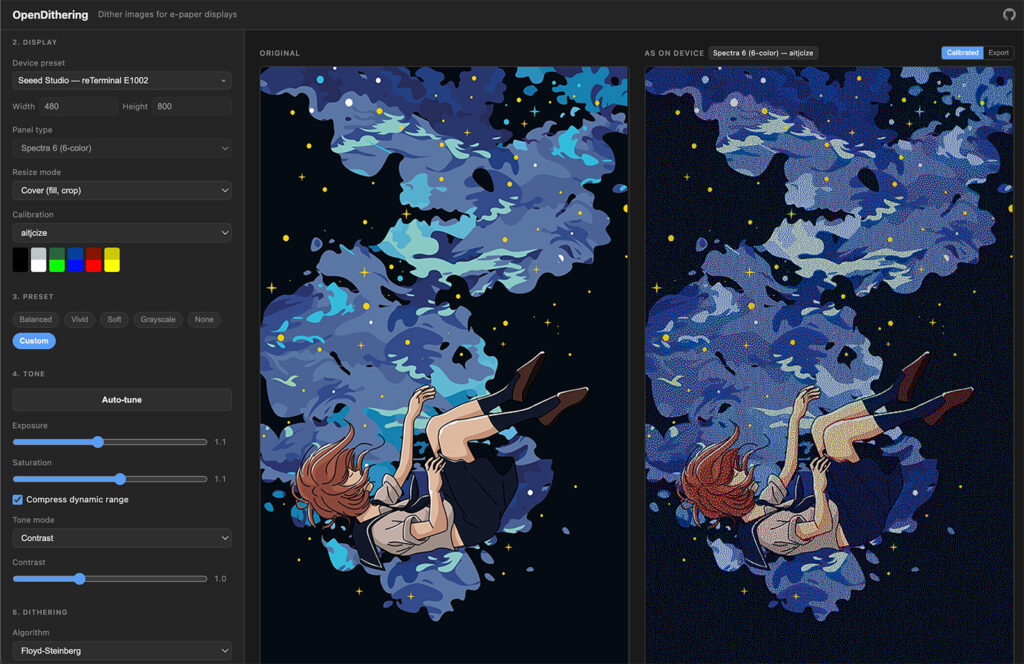Click the green calibration swatch
The width and height of the screenshot is (1024, 664).
tap(57, 260)
